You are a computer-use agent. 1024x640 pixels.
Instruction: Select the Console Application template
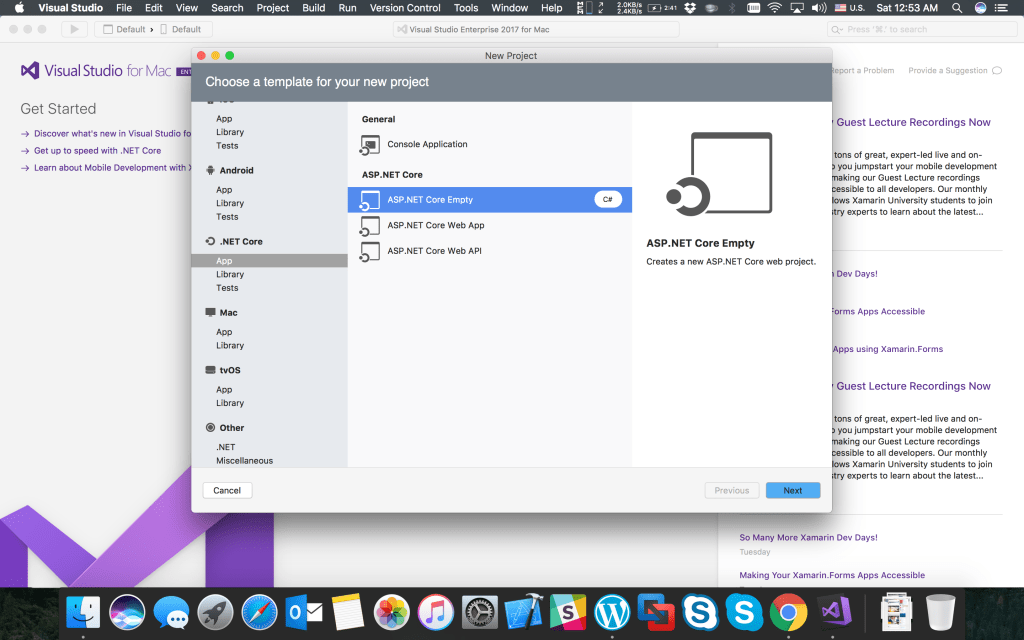tap(490, 144)
